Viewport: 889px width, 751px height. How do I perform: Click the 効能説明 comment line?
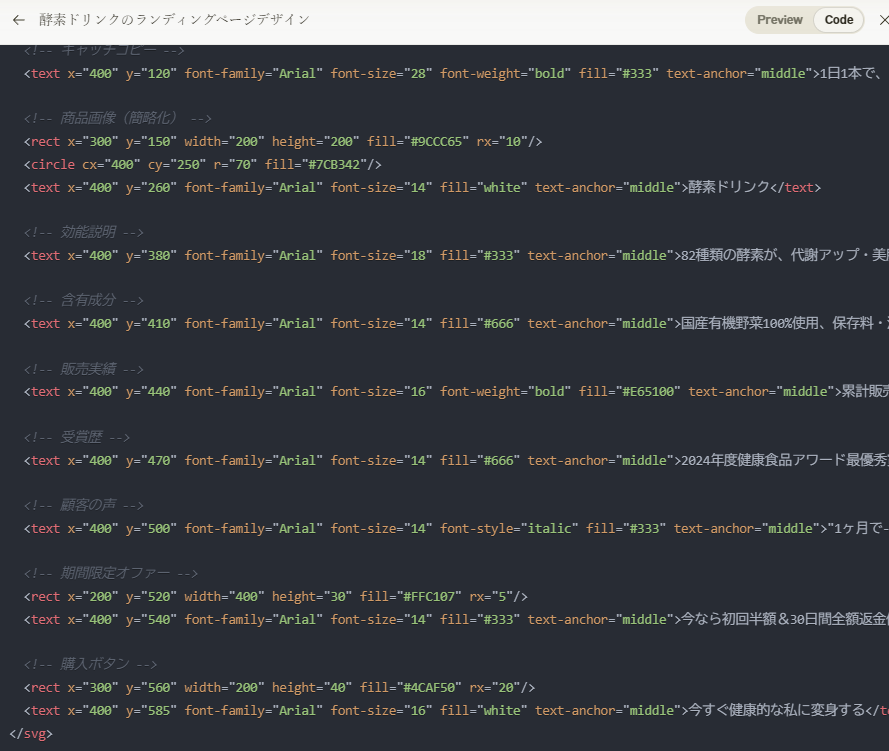pos(84,232)
